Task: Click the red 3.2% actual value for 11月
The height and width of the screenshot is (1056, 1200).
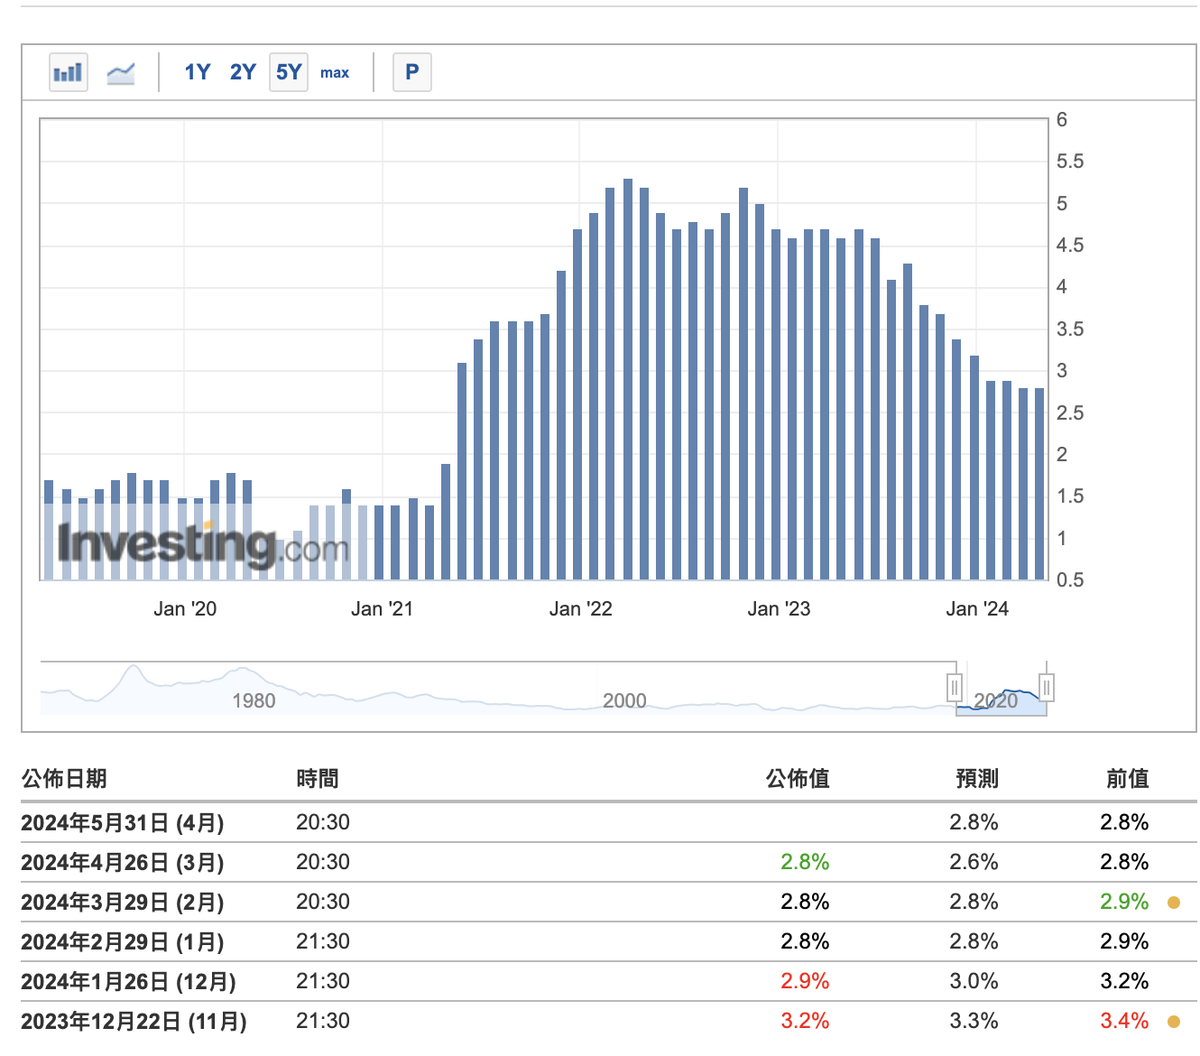Action: (x=805, y=1021)
